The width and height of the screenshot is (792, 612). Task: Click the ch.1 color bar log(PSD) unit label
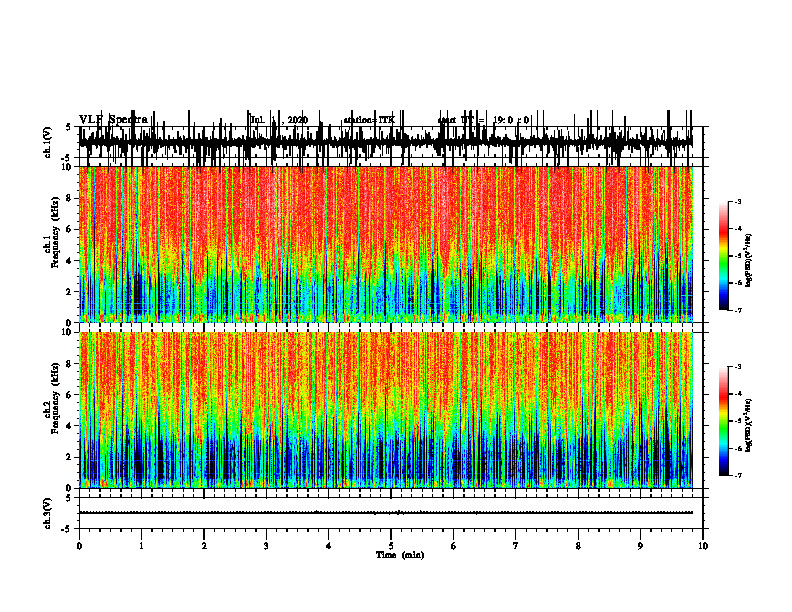(749, 261)
